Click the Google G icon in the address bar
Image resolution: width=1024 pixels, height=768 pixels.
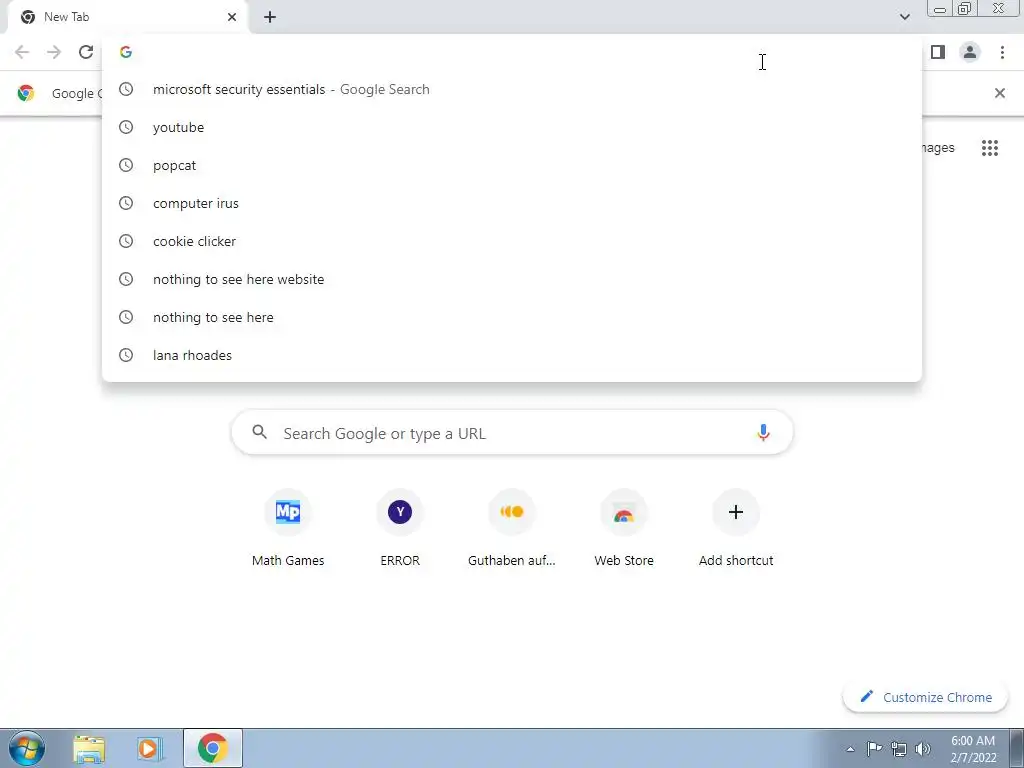[x=126, y=52]
